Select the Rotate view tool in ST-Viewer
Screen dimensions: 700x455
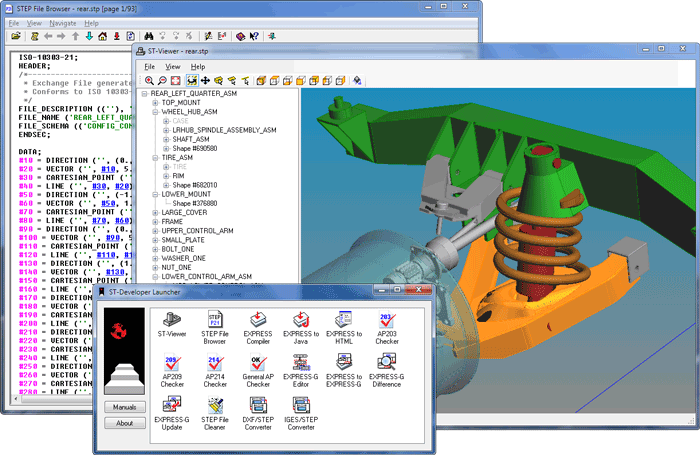coord(192,80)
